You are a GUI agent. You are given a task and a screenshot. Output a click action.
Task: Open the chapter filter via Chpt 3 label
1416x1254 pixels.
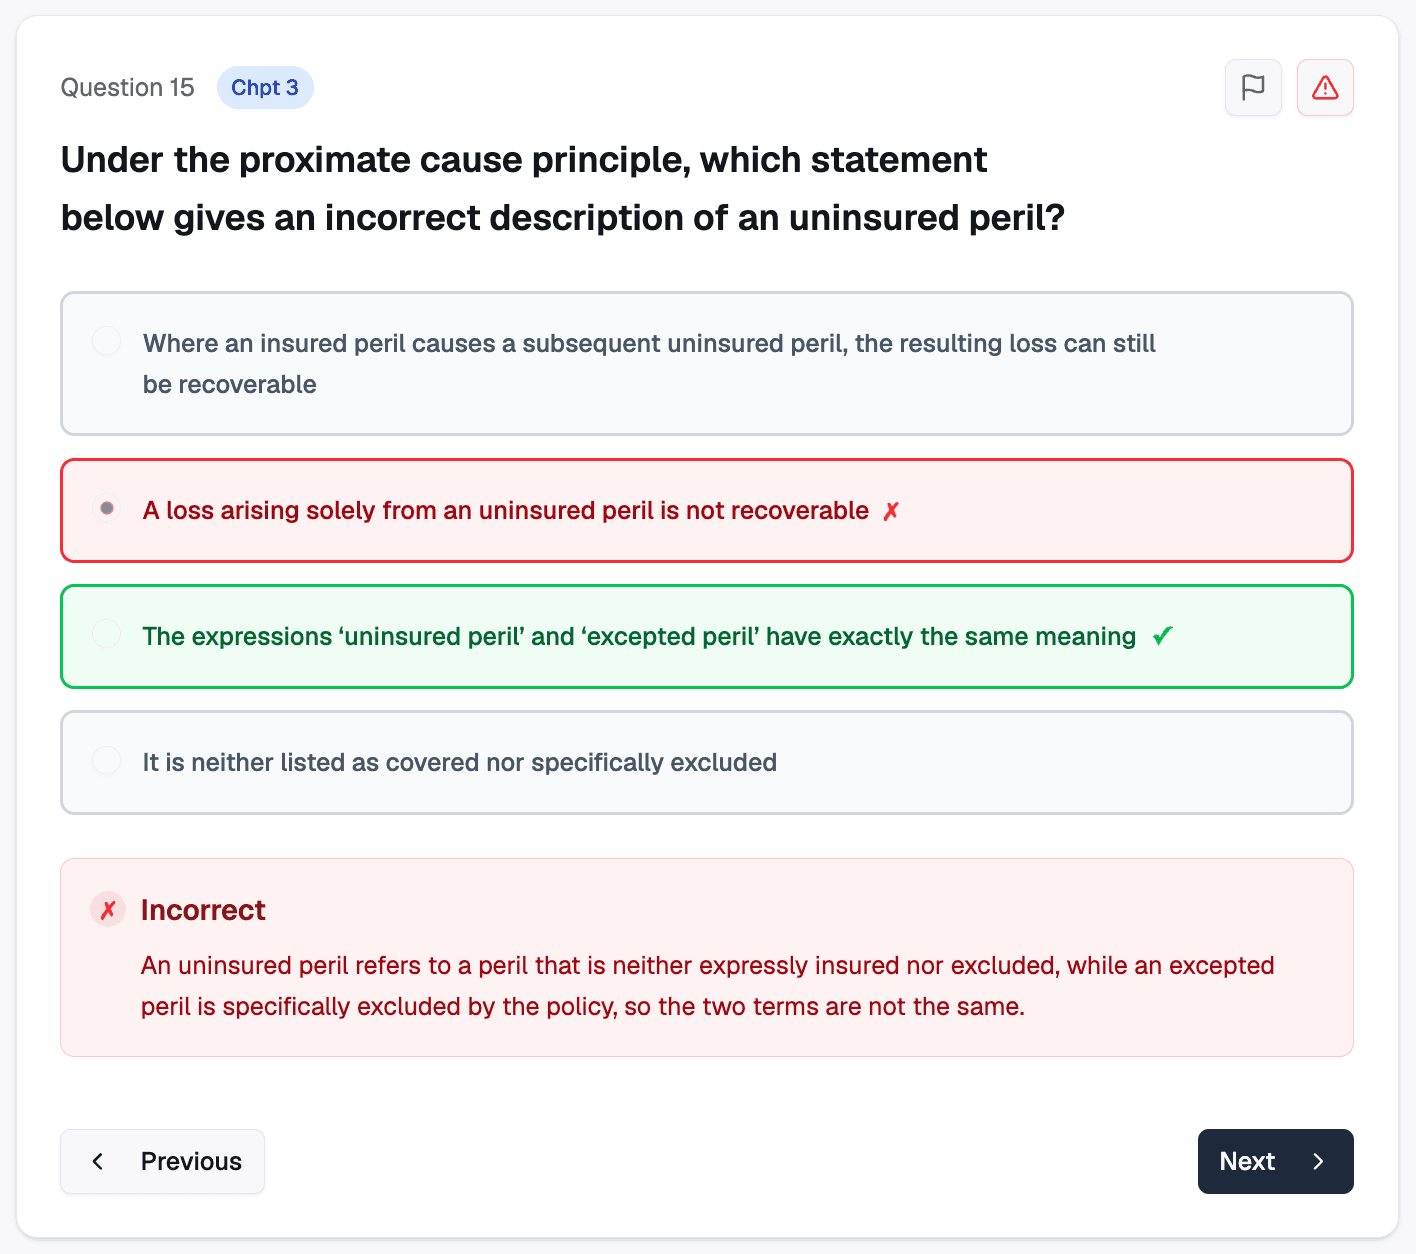[x=265, y=87]
